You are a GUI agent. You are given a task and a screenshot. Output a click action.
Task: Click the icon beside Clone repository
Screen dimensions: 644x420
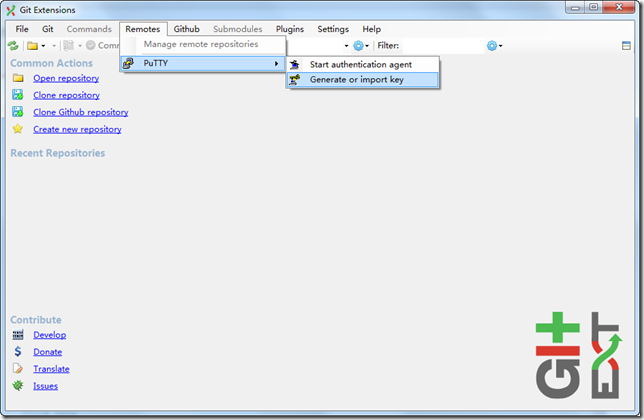click(18, 95)
